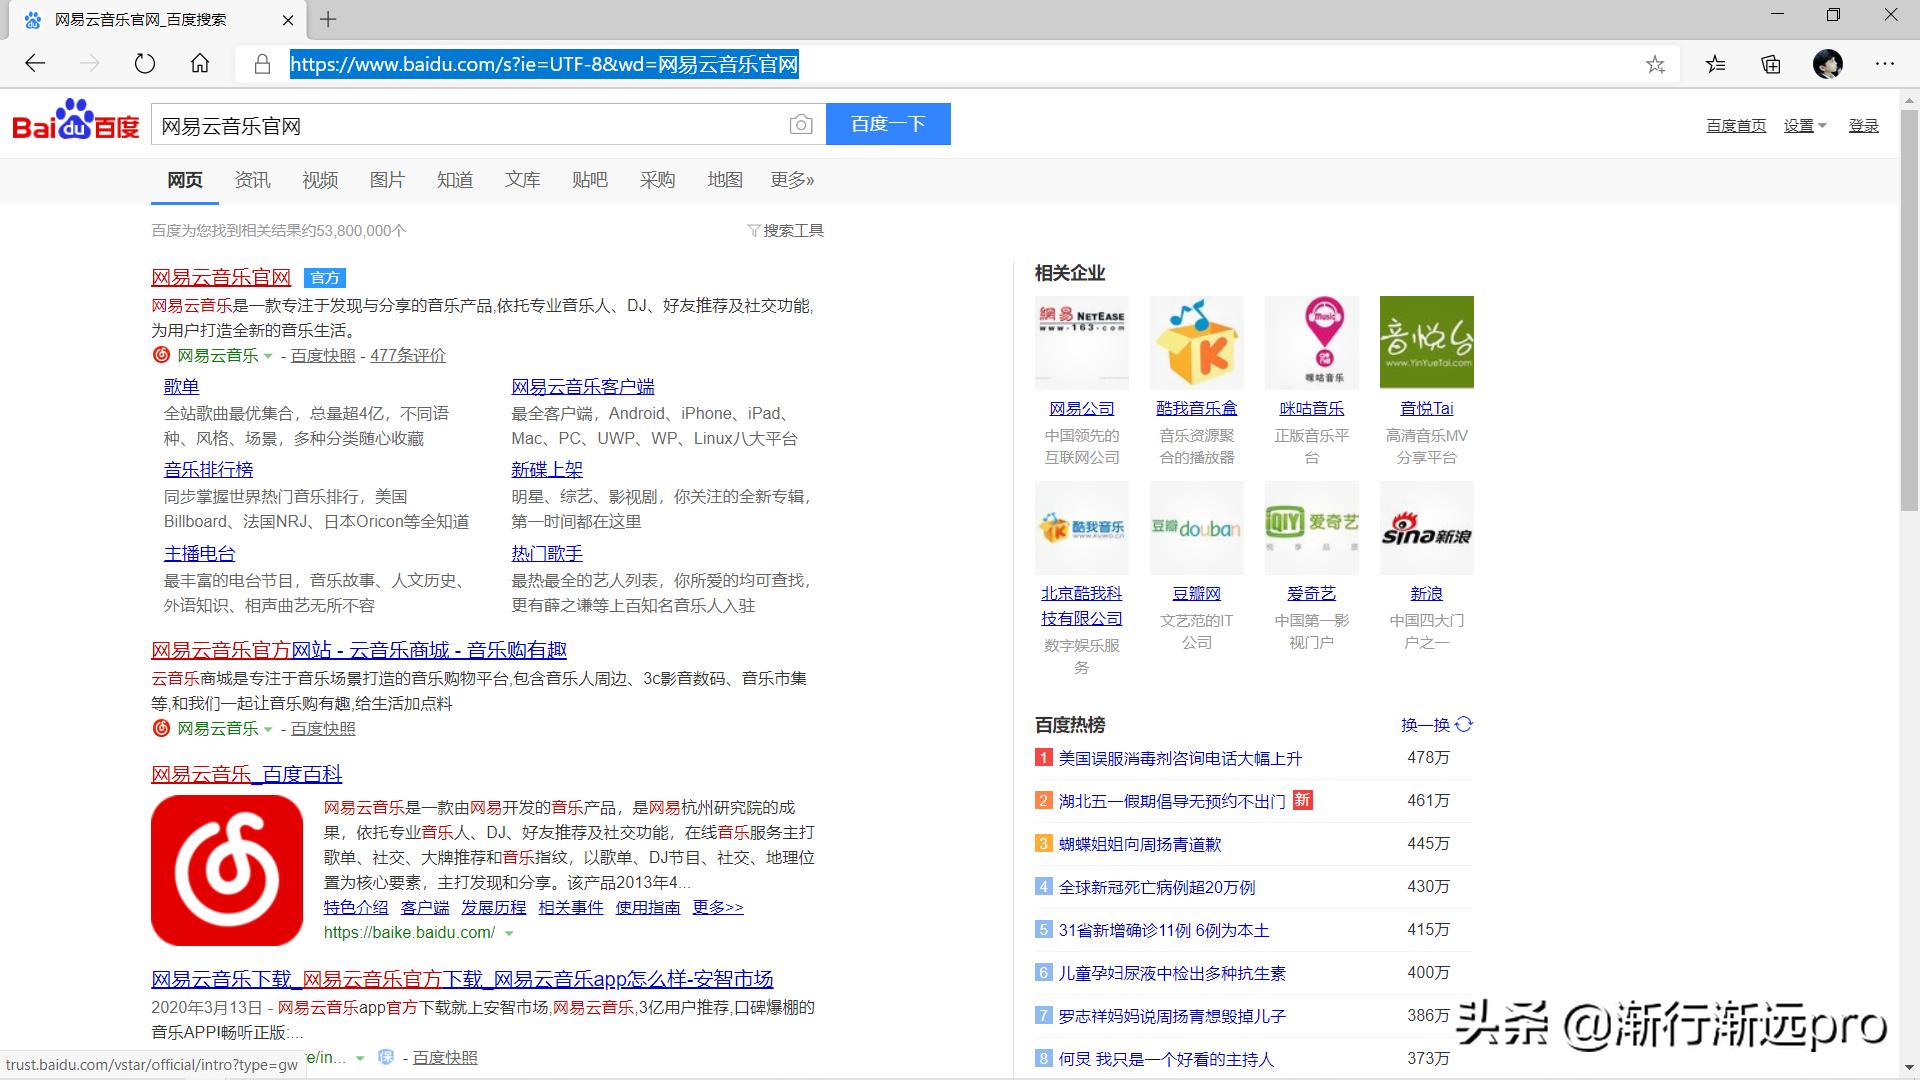Open the 网易云音乐客户端 link

coord(582,387)
